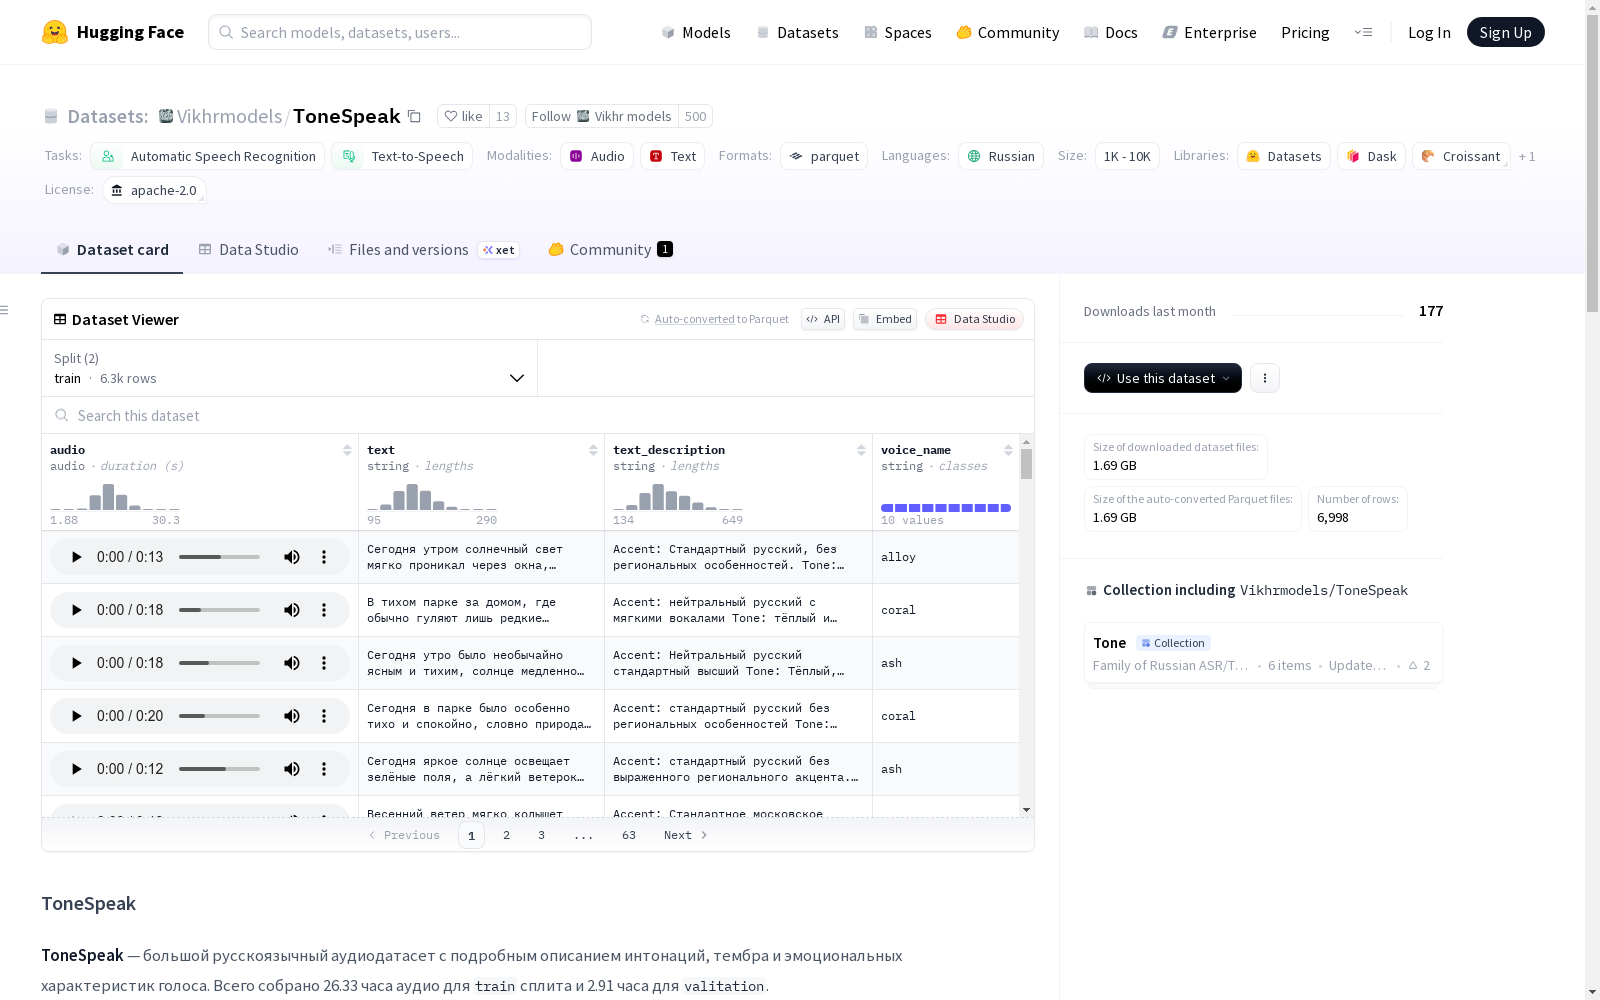Open the API button in Dataset Viewer
Viewport: 1600px width, 1000px height.
coord(823,319)
